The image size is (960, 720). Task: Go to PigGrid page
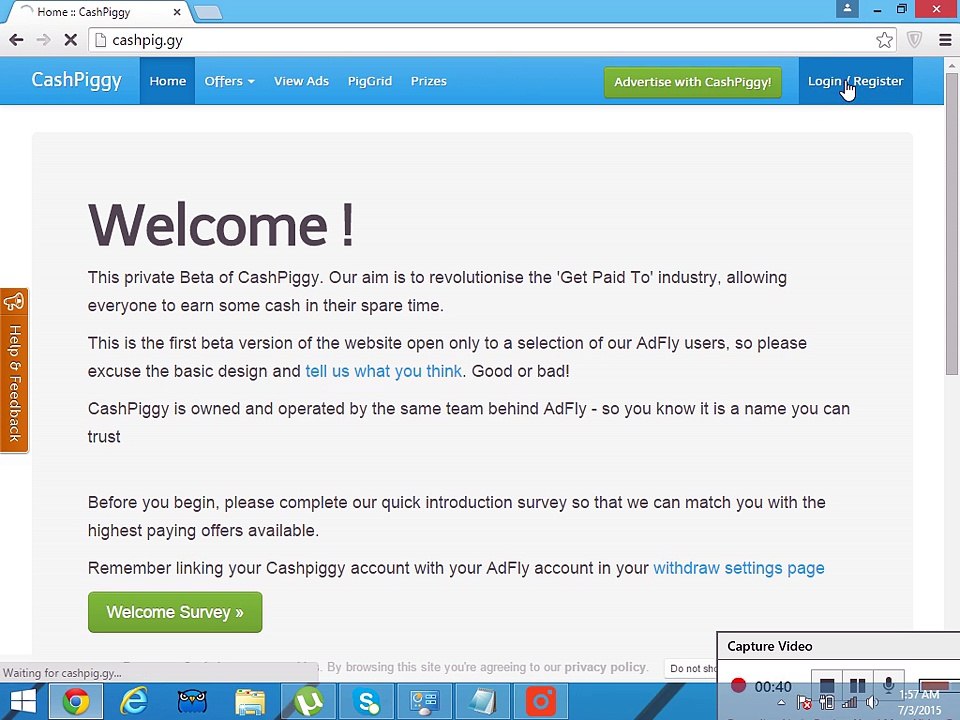[x=370, y=81]
